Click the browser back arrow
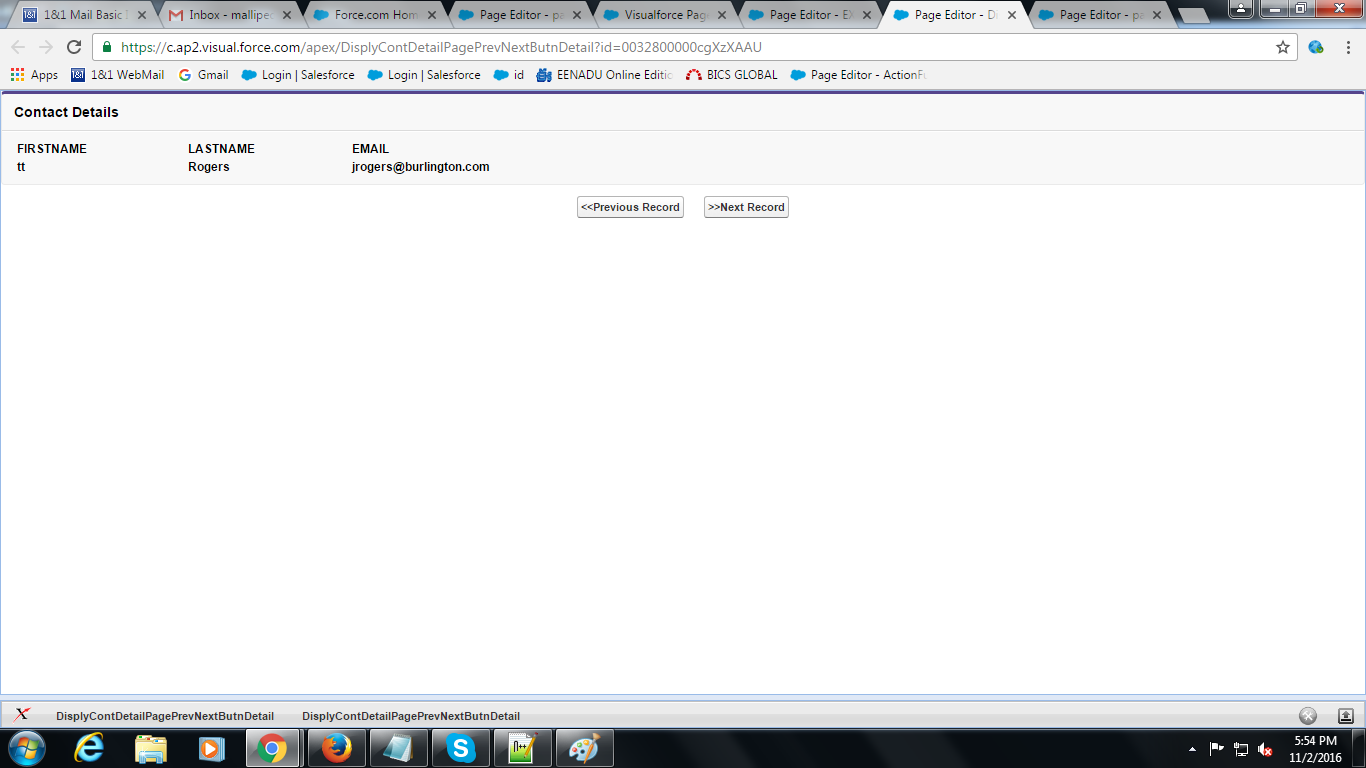The width and height of the screenshot is (1366, 768). (x=17, y=46)
